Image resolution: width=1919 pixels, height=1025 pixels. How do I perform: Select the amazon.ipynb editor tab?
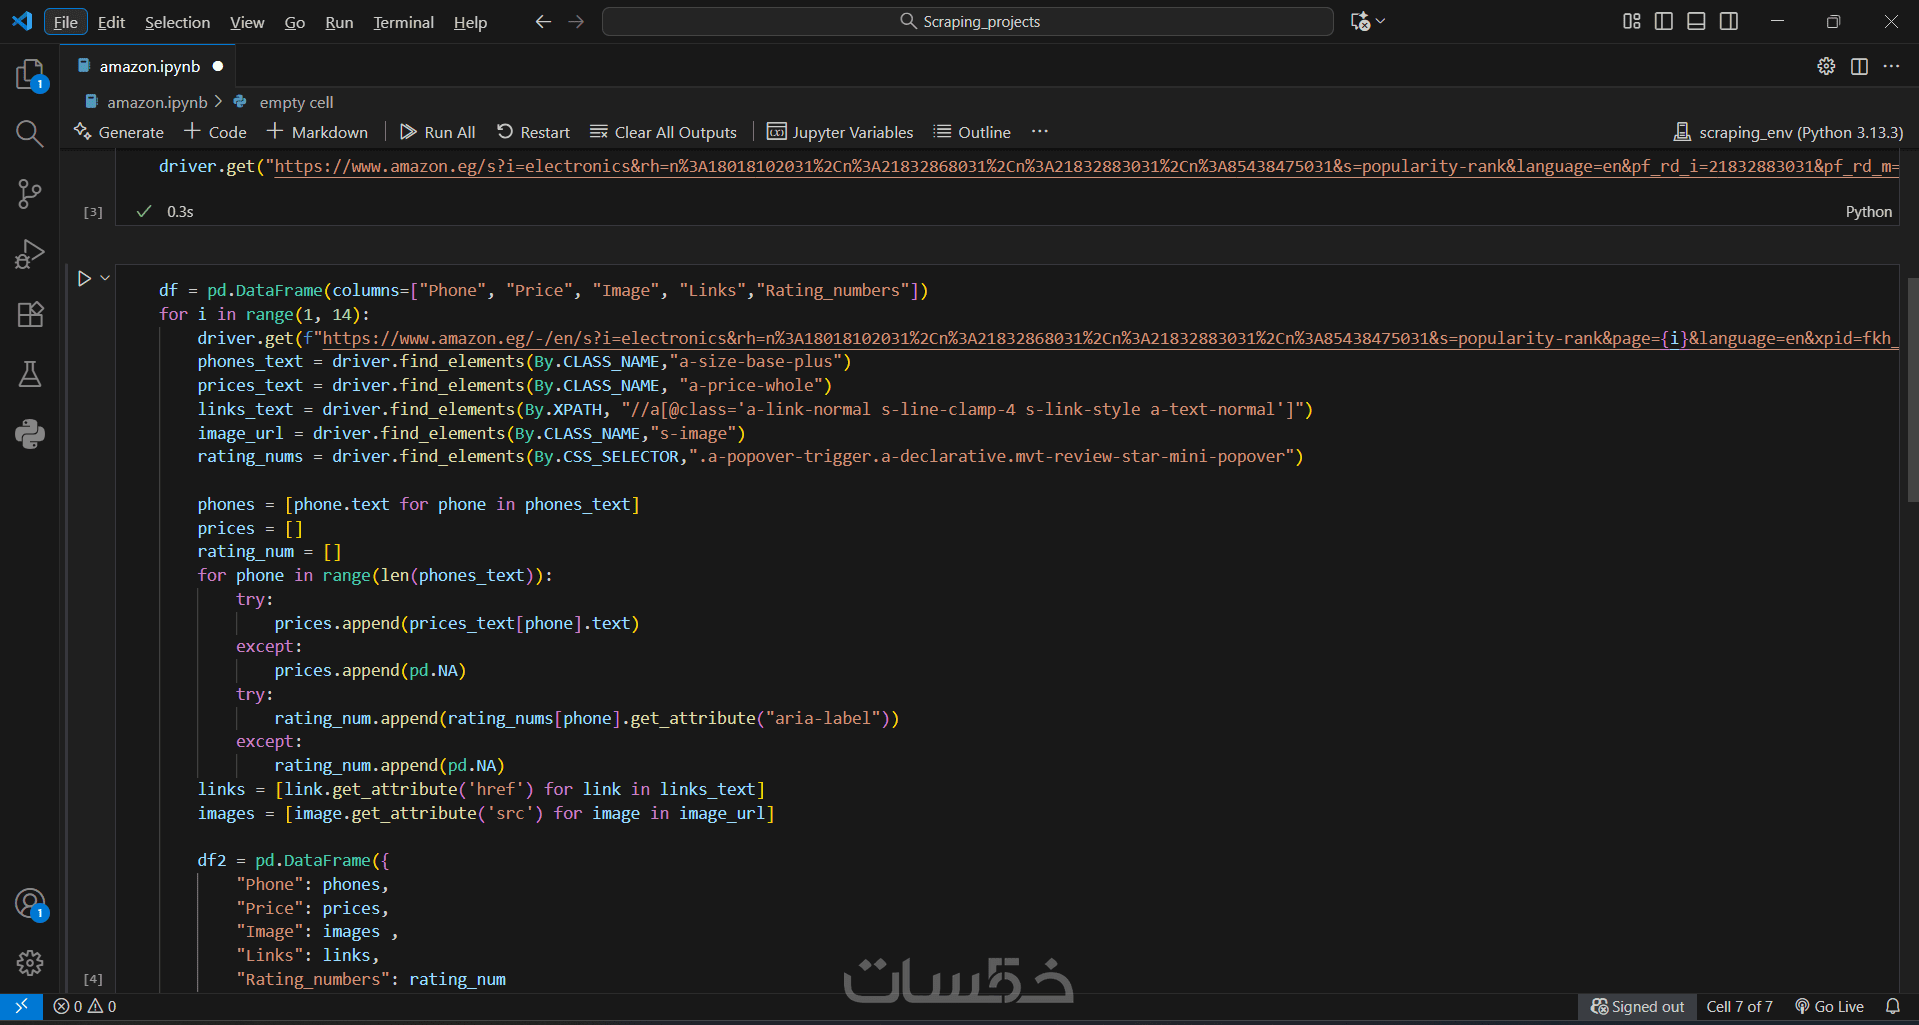[149, 66]
